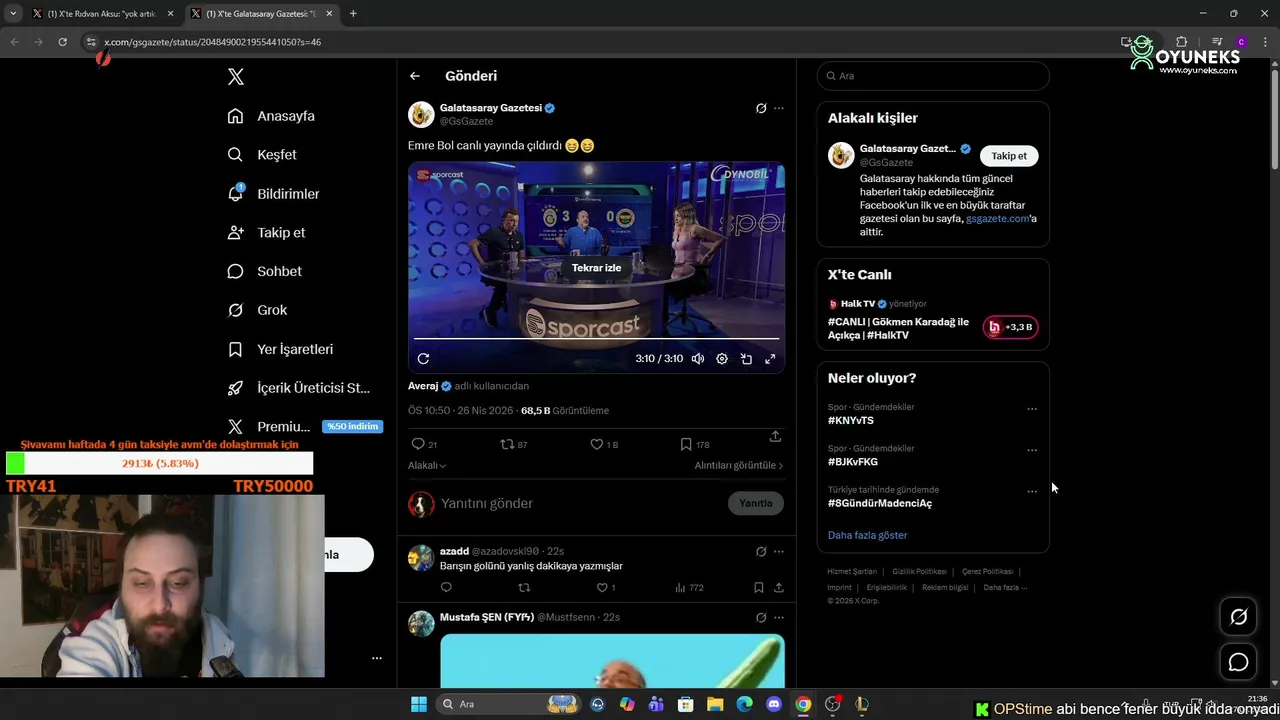This screenshot has width=1280, height=720.
Task: View analytics on azadd's comment
Action: (689, 588)
